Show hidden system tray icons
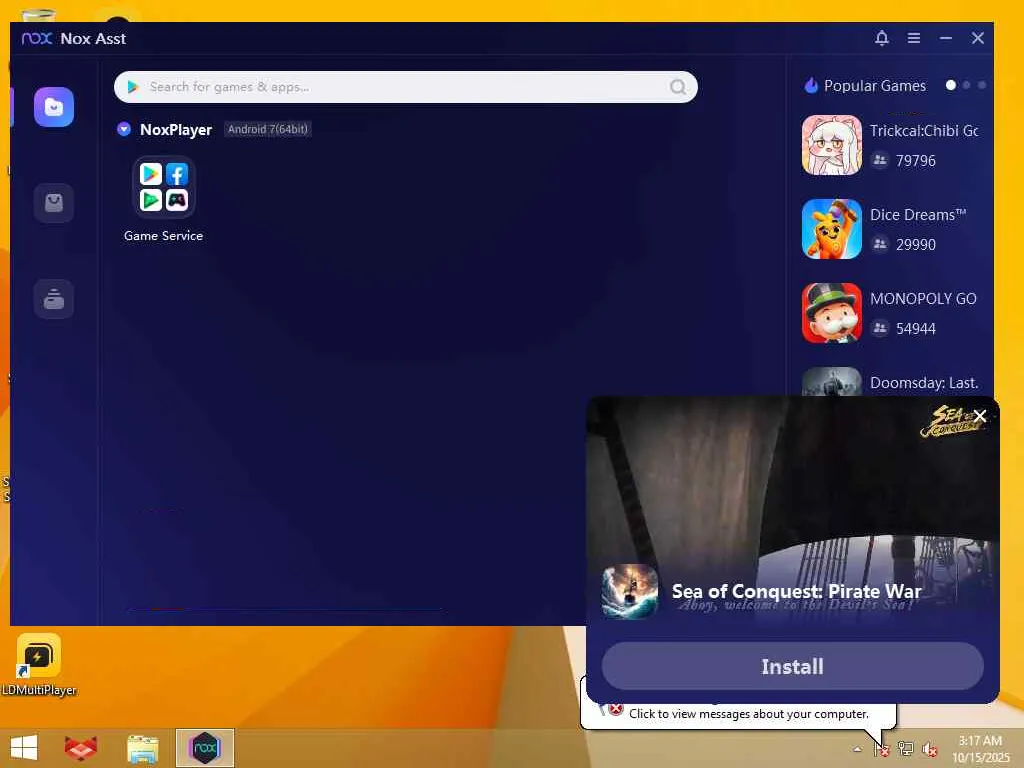1024x768 pixels. pos(857,749)
